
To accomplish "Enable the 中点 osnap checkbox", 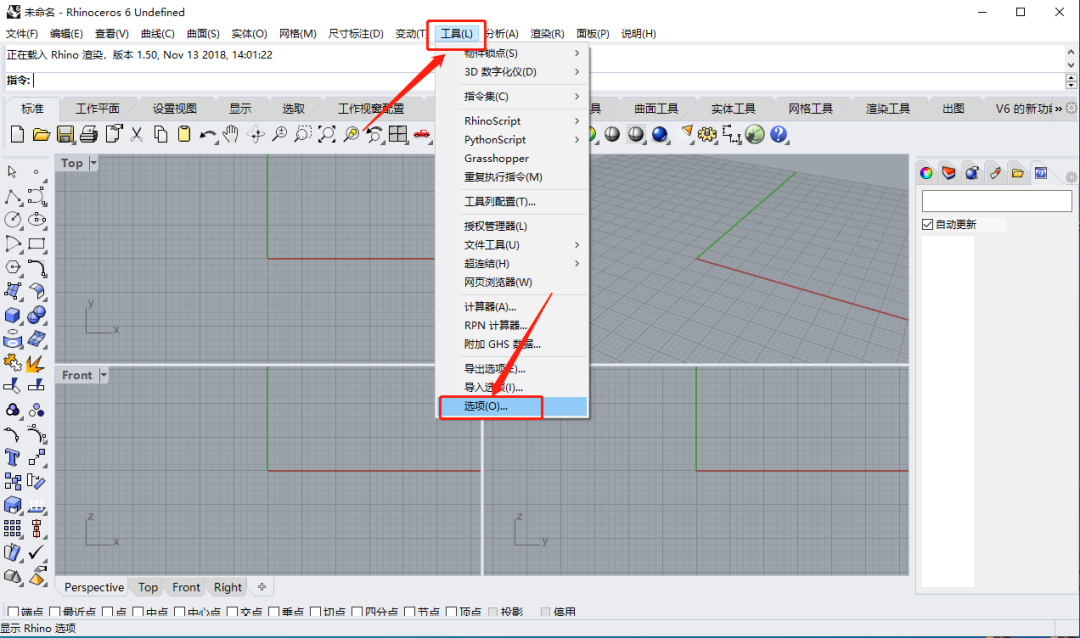I will pyautogui.click(x=138, y=611).
